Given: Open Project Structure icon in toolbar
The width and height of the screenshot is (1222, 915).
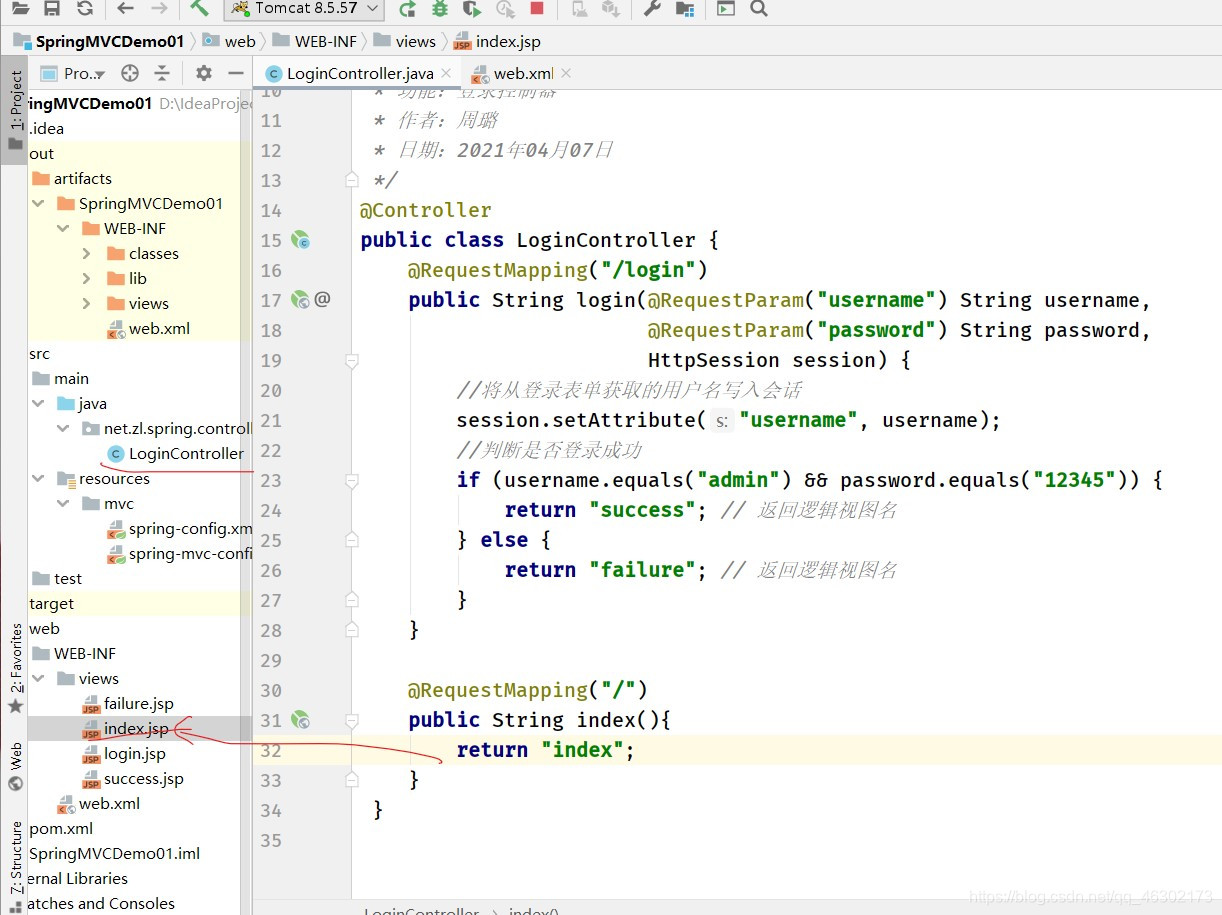Looking at the screenshot, I should [685, 9].
